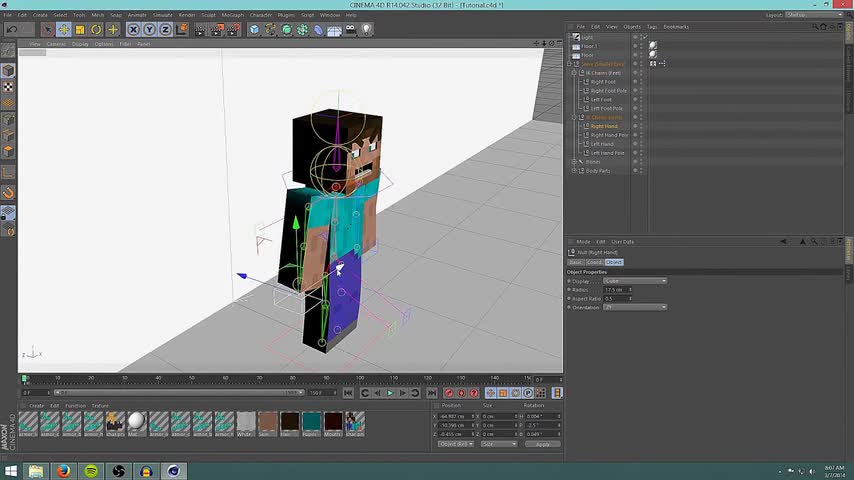Image resolution: width=854 pixels, height=480 pixels.
Task: Expand the Body Parts group
Action: [x=574, y=171]
